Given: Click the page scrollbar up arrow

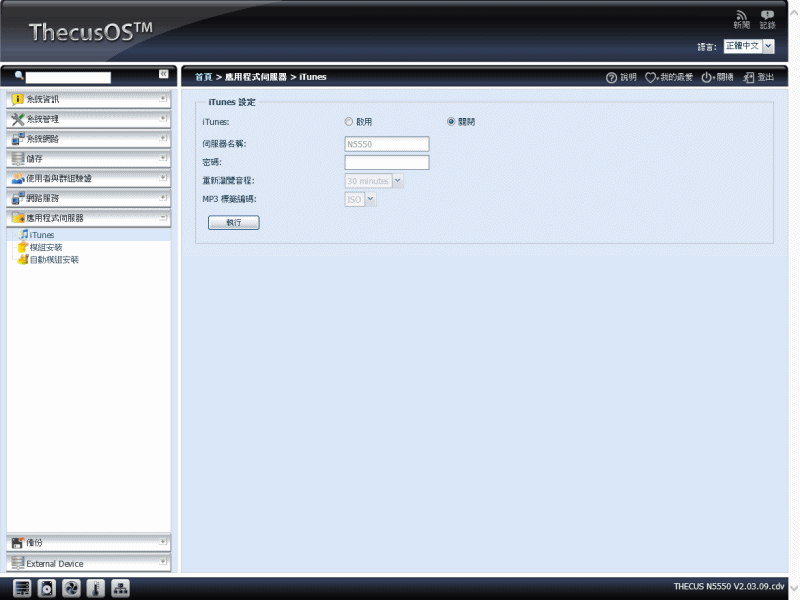Looking at the screenshot, I should pyautogui.click(x=794, y=13).
